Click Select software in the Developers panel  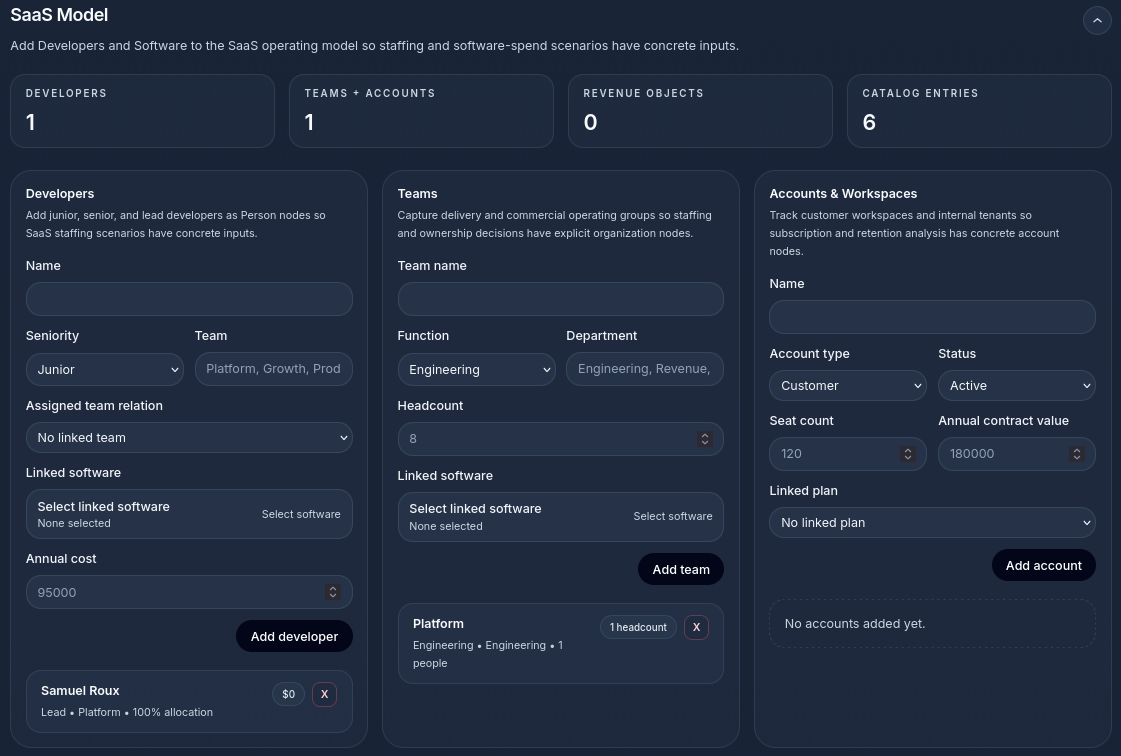(301, 513)
